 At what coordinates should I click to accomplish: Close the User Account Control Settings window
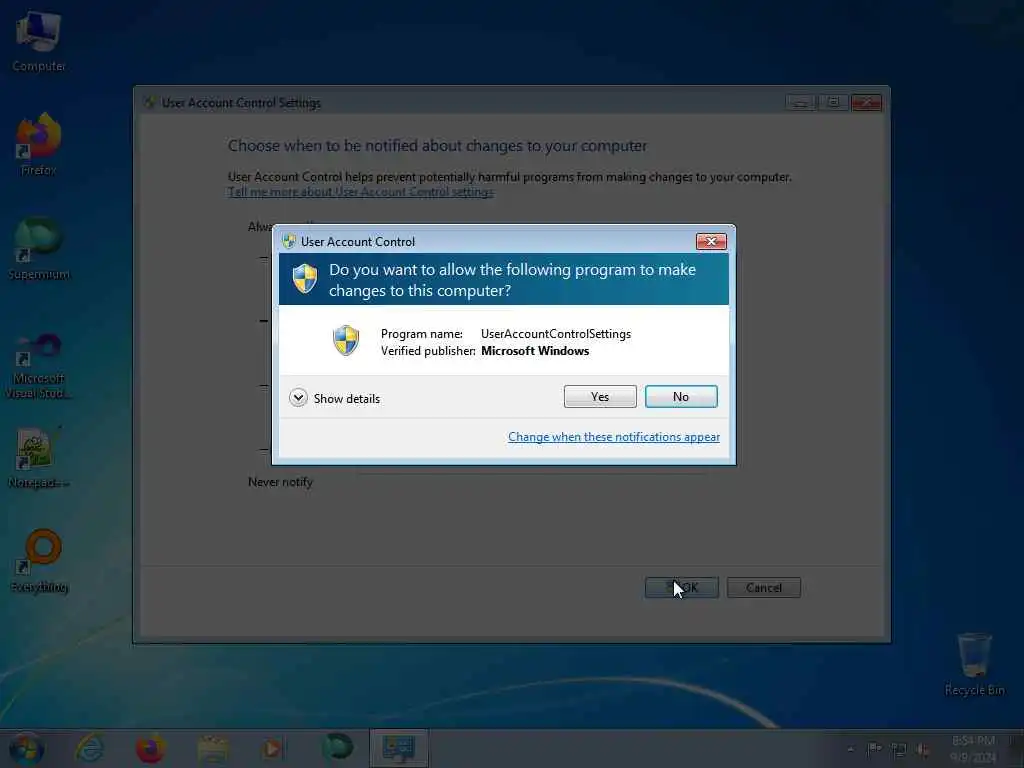(866, 103)
